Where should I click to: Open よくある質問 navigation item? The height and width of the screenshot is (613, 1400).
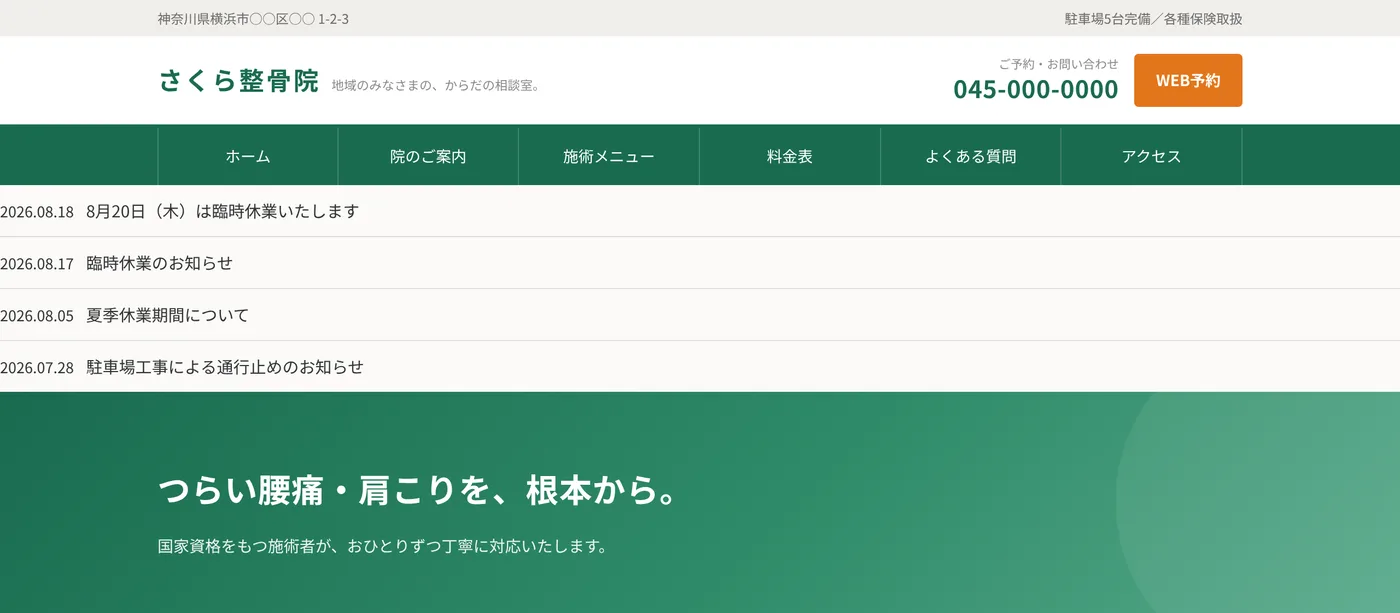[x=970, y=156]
